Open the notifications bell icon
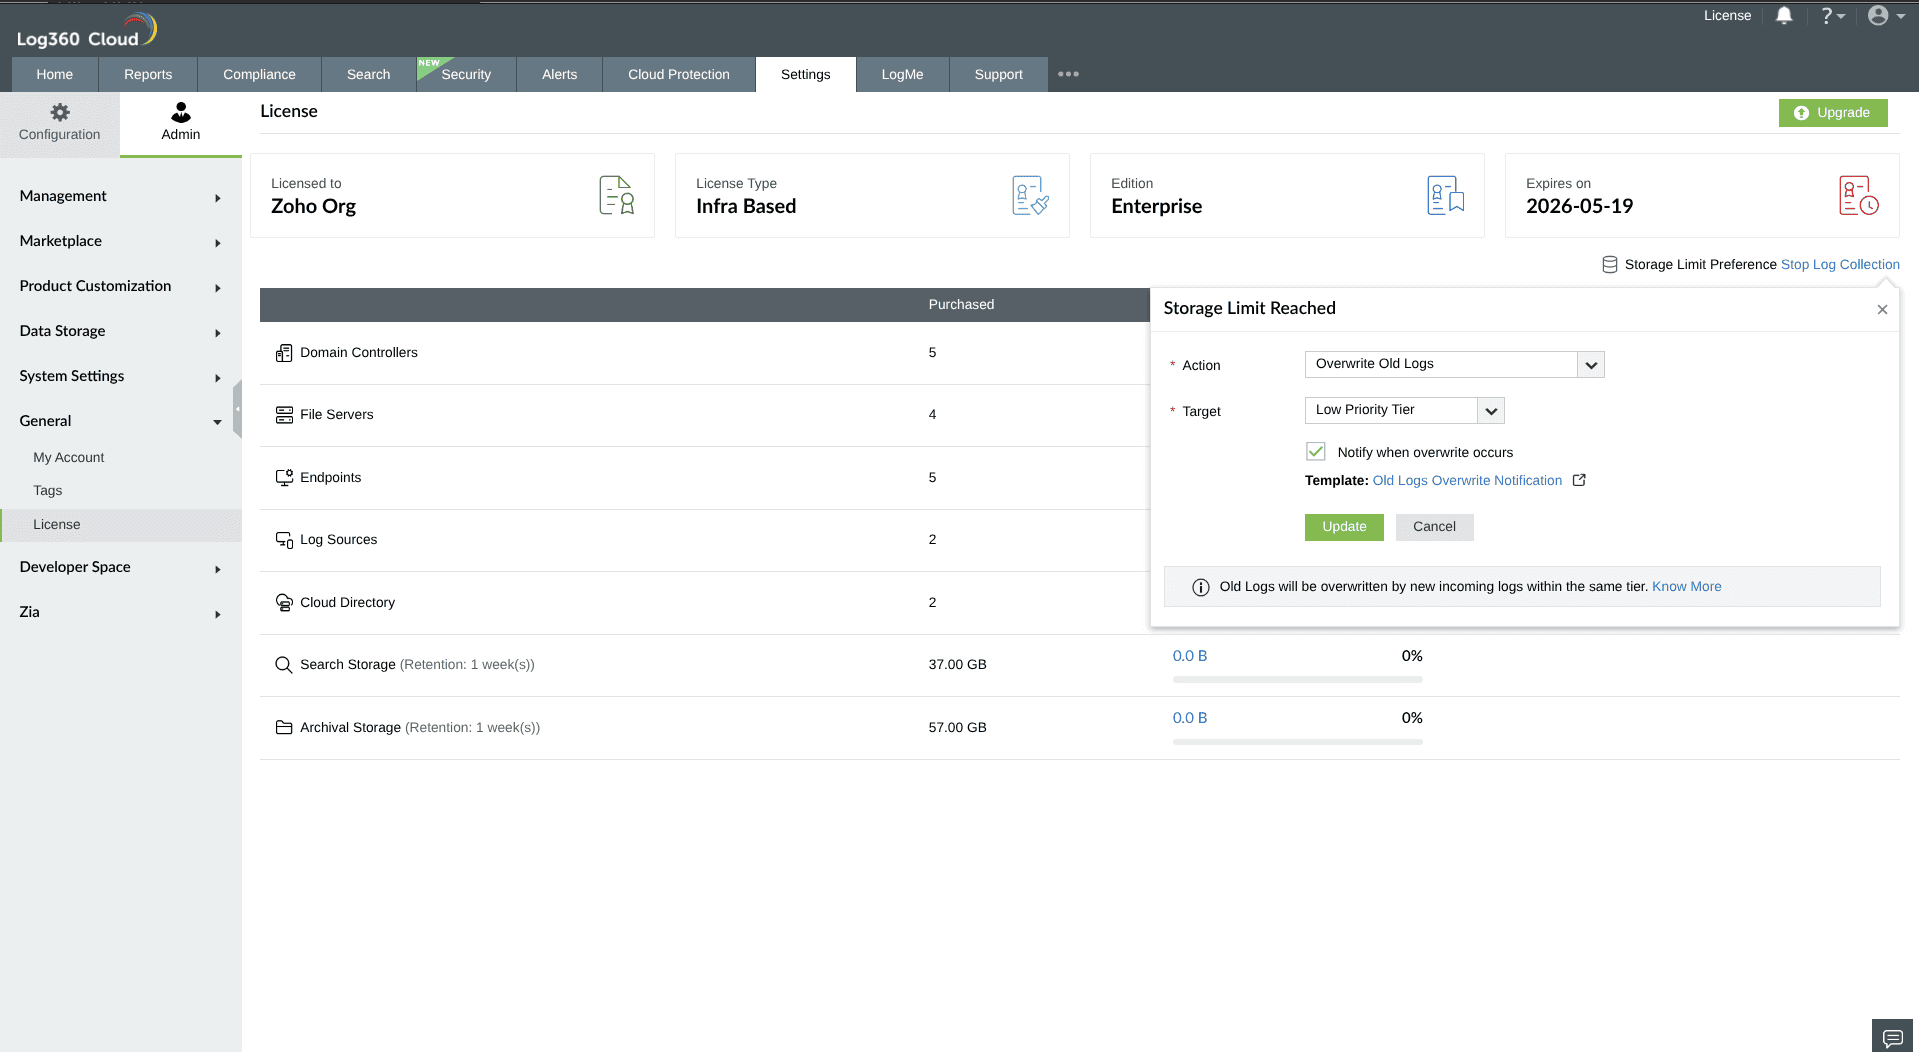The width and height of the screenshot is (1919, 1052). (x=1784, y=15)
